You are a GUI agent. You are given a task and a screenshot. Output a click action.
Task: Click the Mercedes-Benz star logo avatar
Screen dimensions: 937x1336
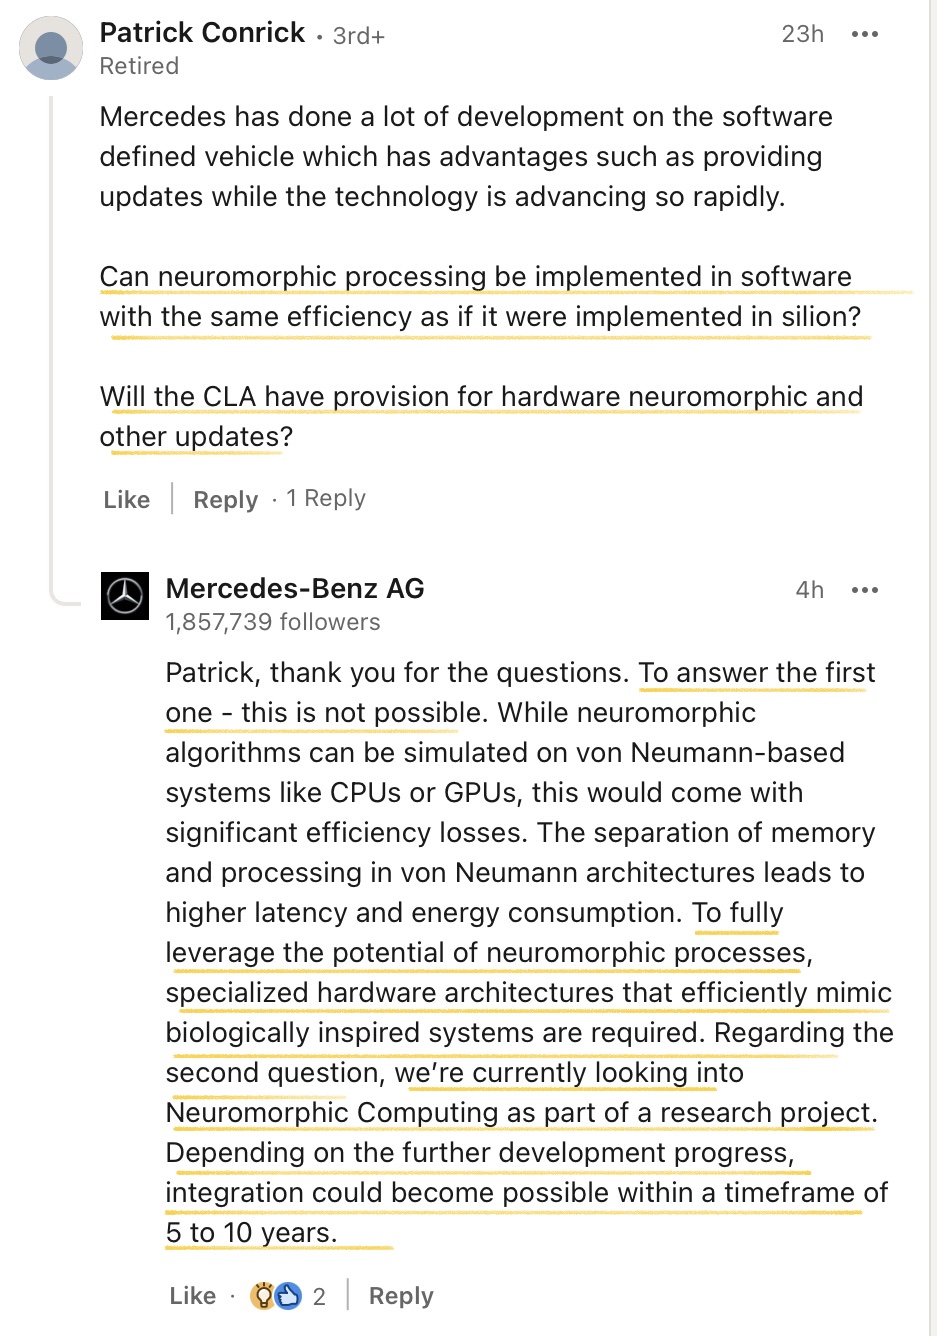125,596
